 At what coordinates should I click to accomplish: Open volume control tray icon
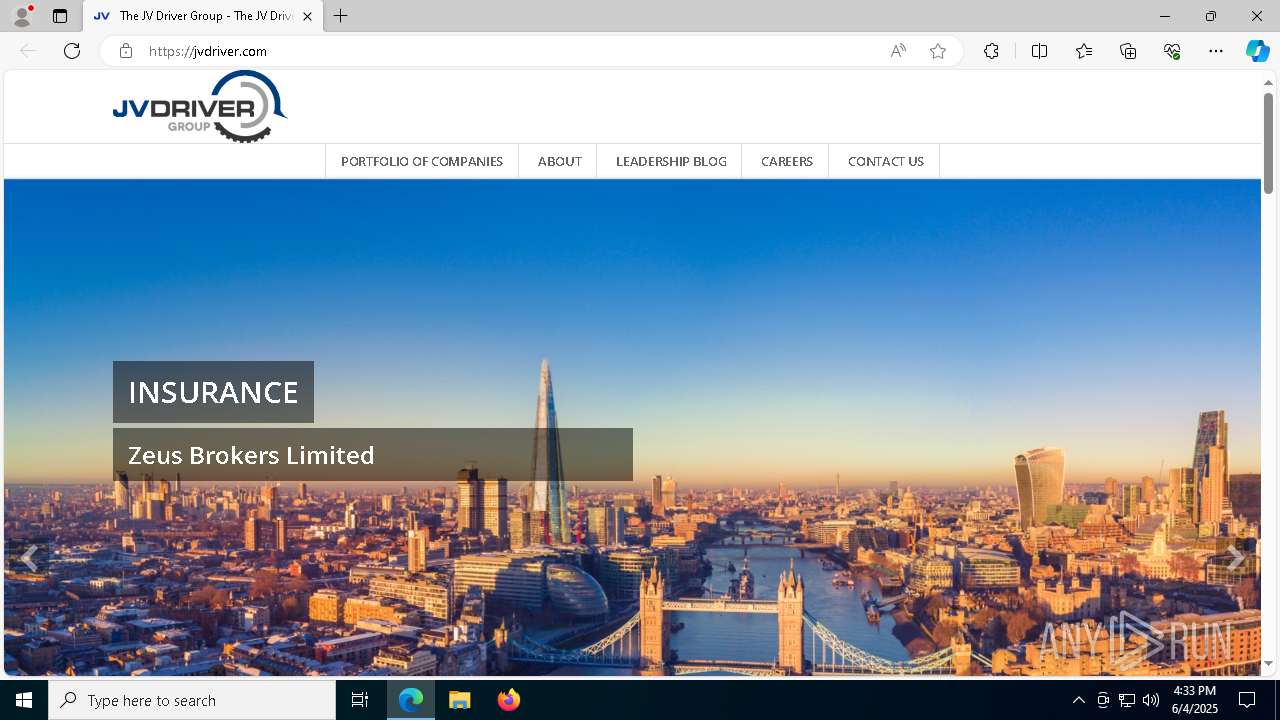pyautogui.click(x=1151, y=700)
